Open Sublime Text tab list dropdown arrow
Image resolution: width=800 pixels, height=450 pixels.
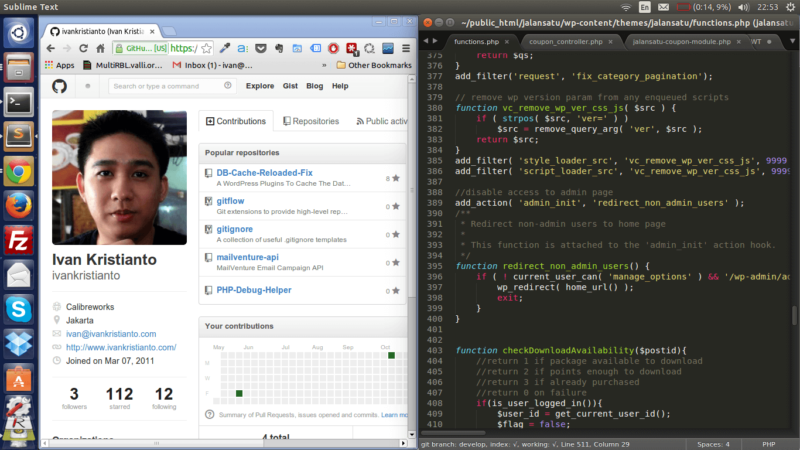792,41
